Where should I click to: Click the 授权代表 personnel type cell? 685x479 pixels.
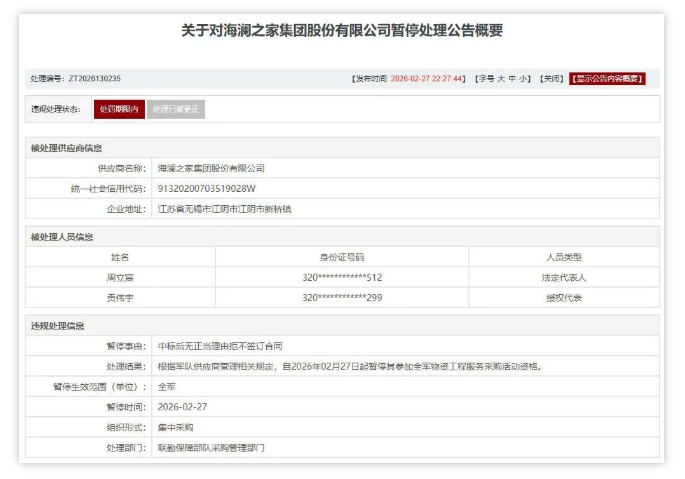click(563, 297)
